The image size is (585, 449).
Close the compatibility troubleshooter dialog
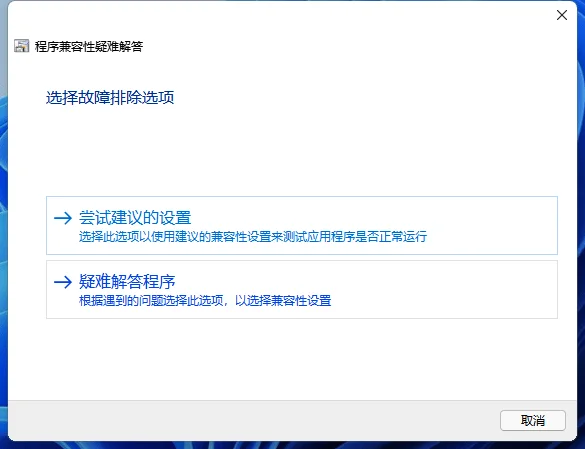(561, 15)
